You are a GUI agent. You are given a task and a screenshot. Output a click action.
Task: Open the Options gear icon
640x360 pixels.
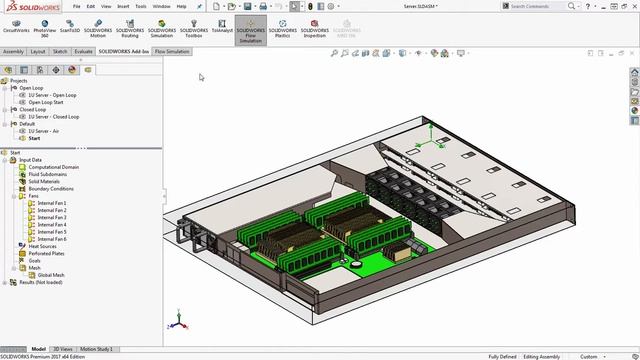[331, 6]
